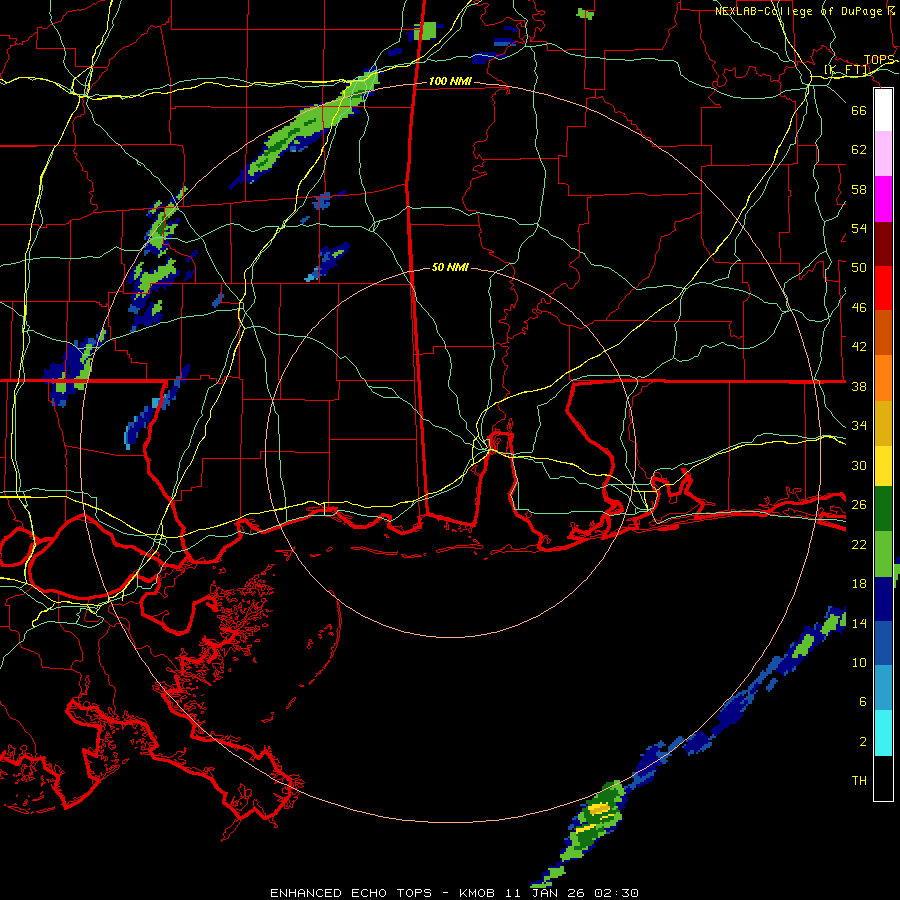
Task: Click the 100 NMI range ring label
Action: pos(450,82)
